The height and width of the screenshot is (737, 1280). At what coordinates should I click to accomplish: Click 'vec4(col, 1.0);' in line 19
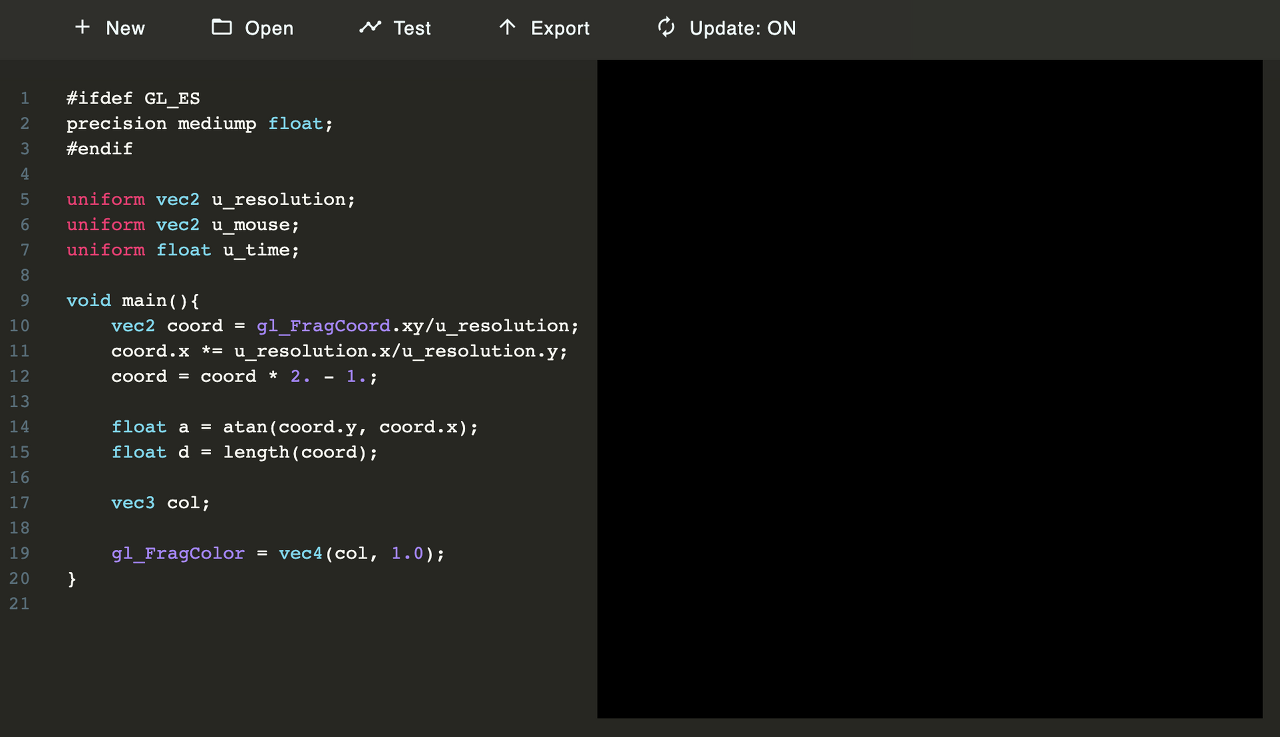click(362, 553)
